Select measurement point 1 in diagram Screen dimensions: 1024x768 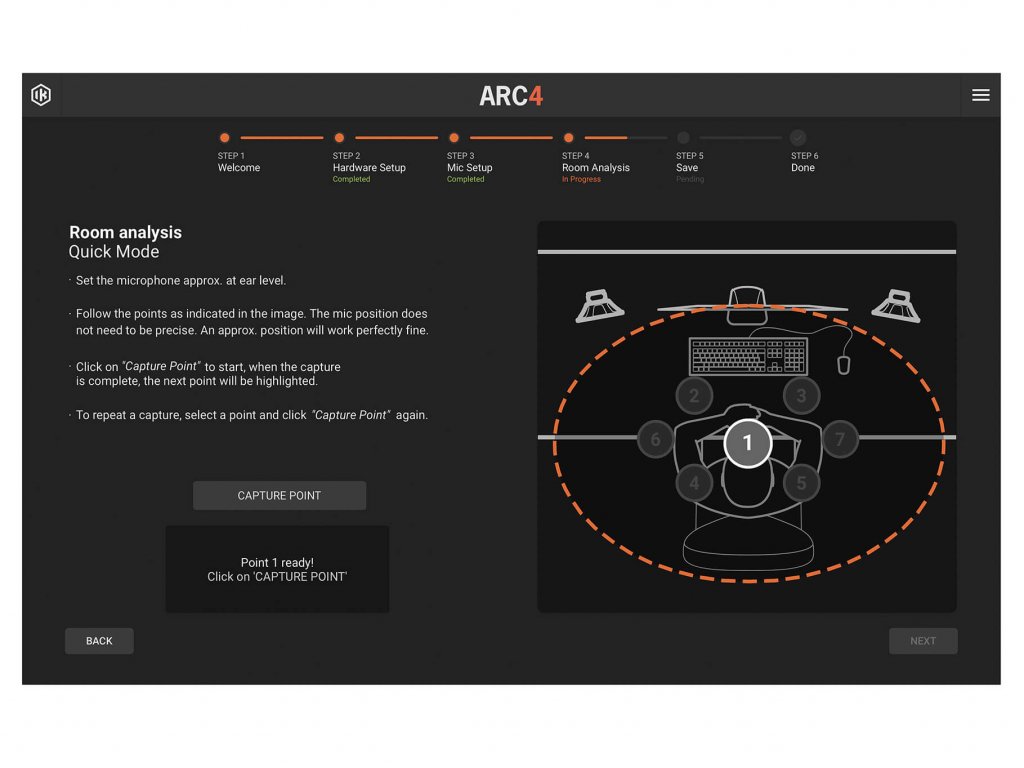[x=748, y=443]
